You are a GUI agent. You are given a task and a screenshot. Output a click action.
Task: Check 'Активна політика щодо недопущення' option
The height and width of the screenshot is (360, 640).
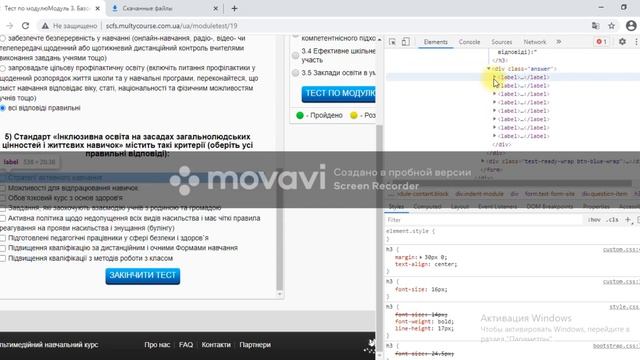coord(3,218)
